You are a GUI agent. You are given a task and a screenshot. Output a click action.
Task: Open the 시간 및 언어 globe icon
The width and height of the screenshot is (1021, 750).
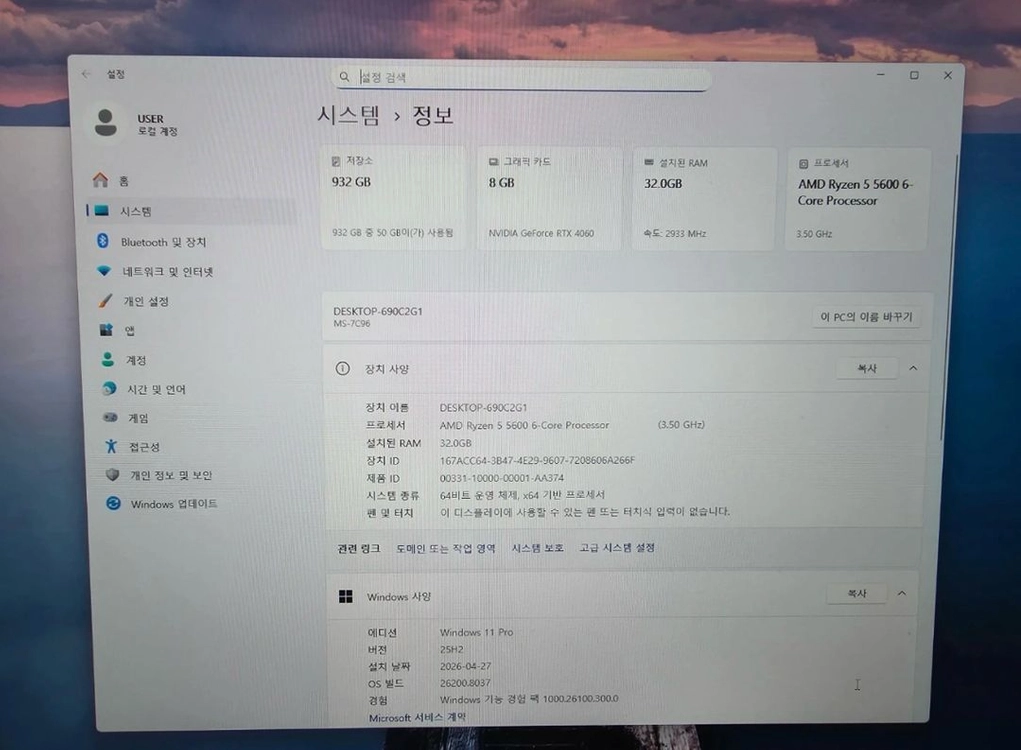[x=109, y=388]
